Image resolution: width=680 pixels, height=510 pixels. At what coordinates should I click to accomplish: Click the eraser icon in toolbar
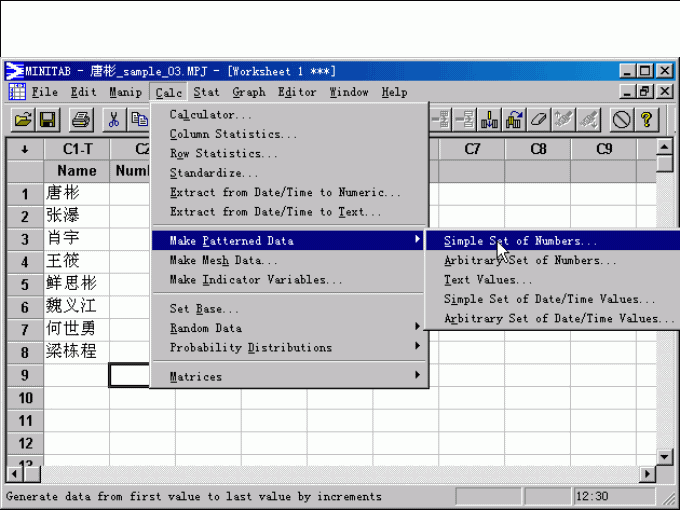click(540, 120)
